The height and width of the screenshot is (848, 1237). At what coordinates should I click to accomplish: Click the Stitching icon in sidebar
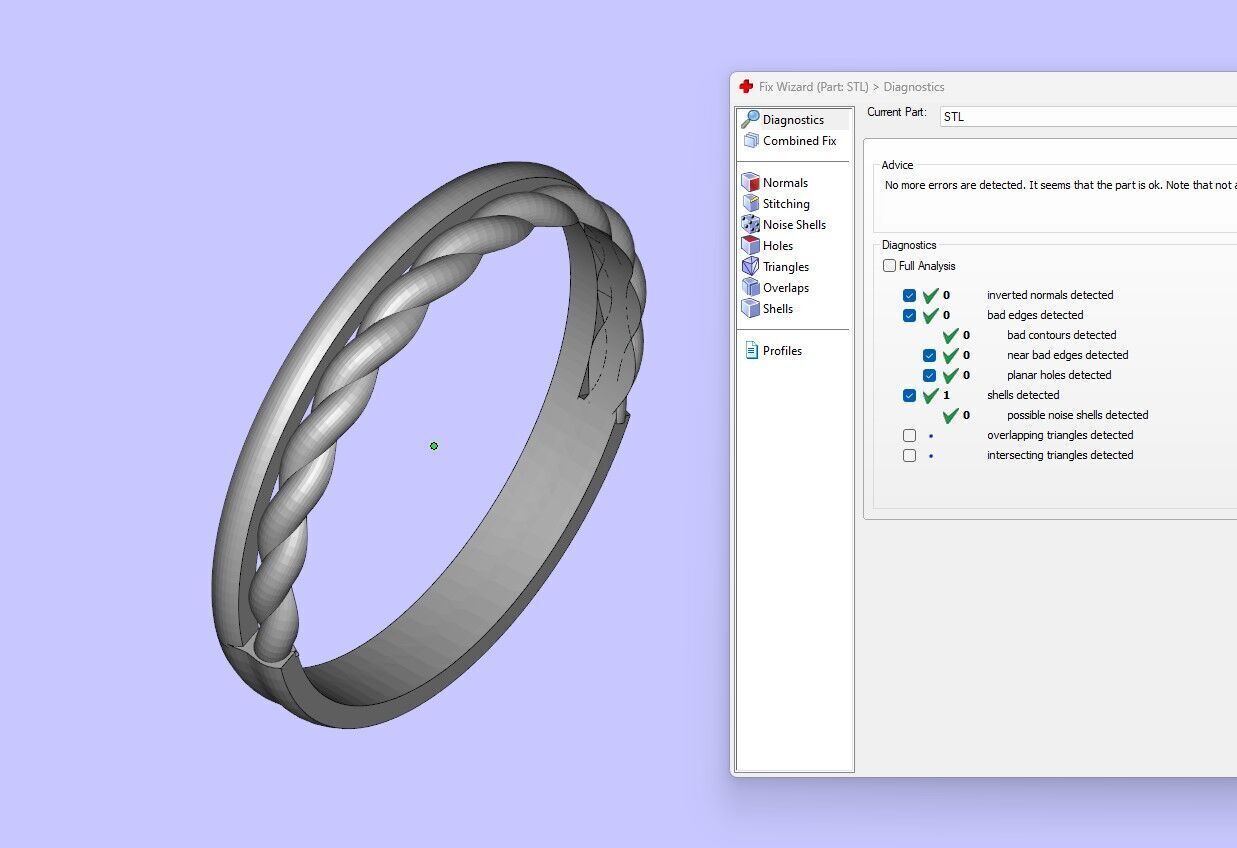[x=750, y=203]
